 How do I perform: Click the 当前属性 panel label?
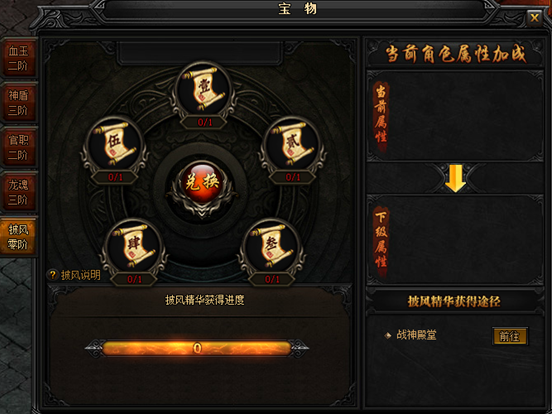coord(381,114)
